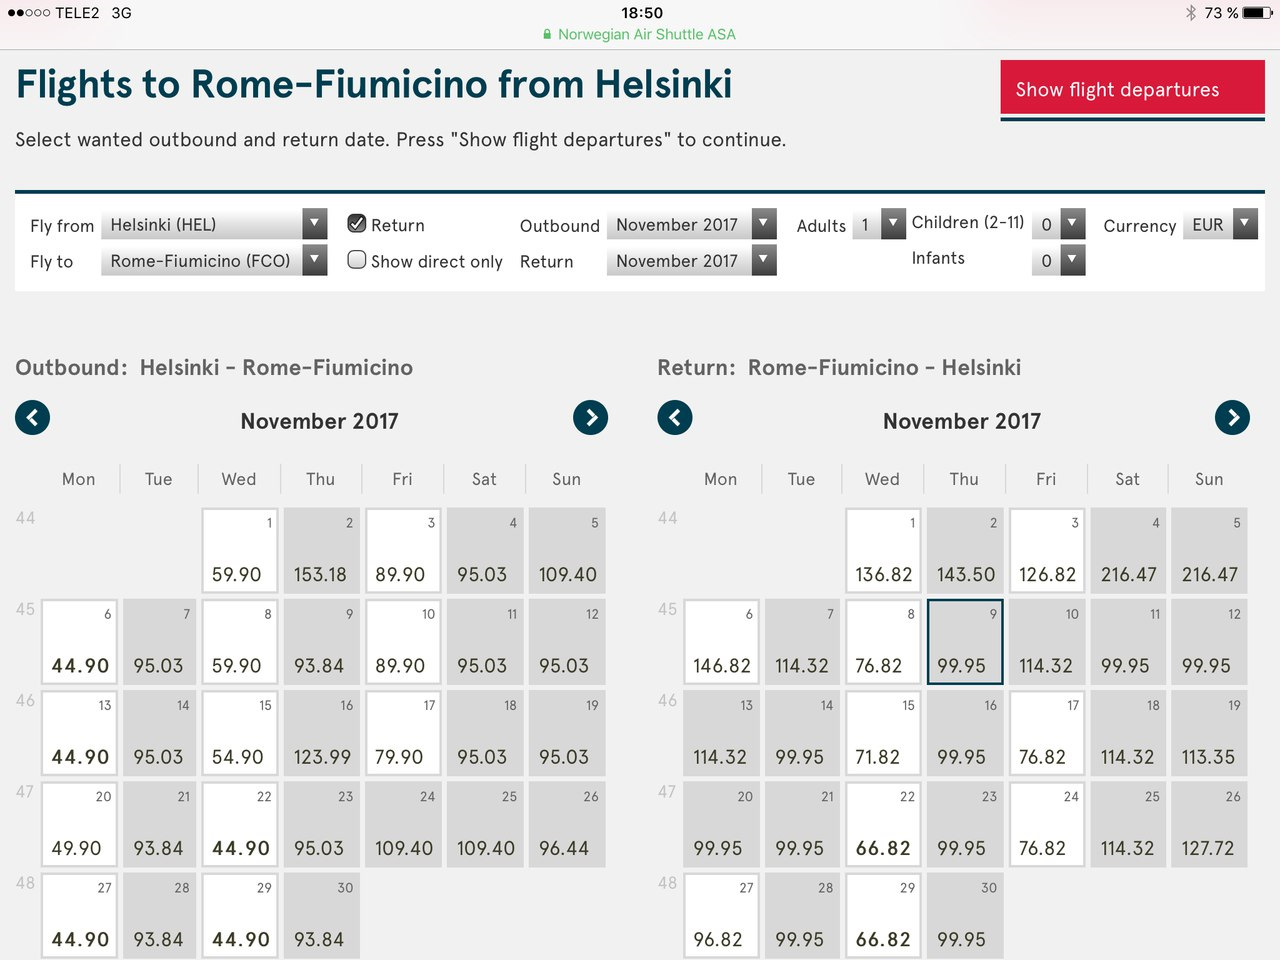The width and height of the screenshot is (1280, 960).
Task: Select outbound 23 November at 95.03
Action: click(x=321, y=824)
